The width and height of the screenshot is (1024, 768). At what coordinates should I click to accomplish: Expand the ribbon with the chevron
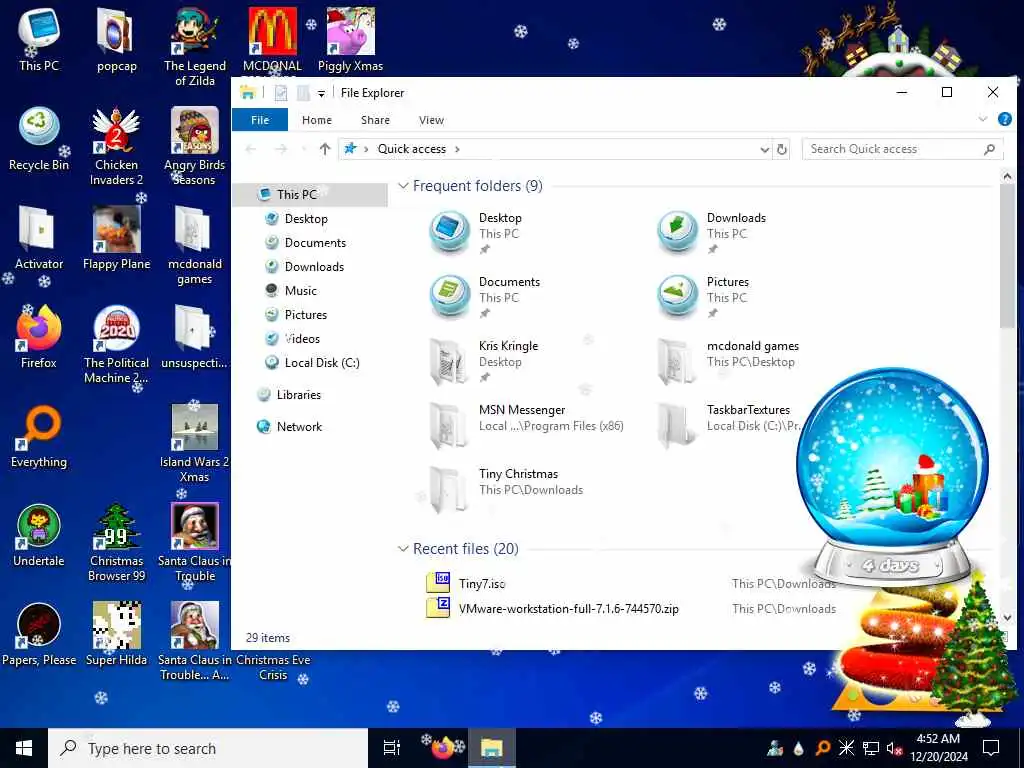coord(983,120)
